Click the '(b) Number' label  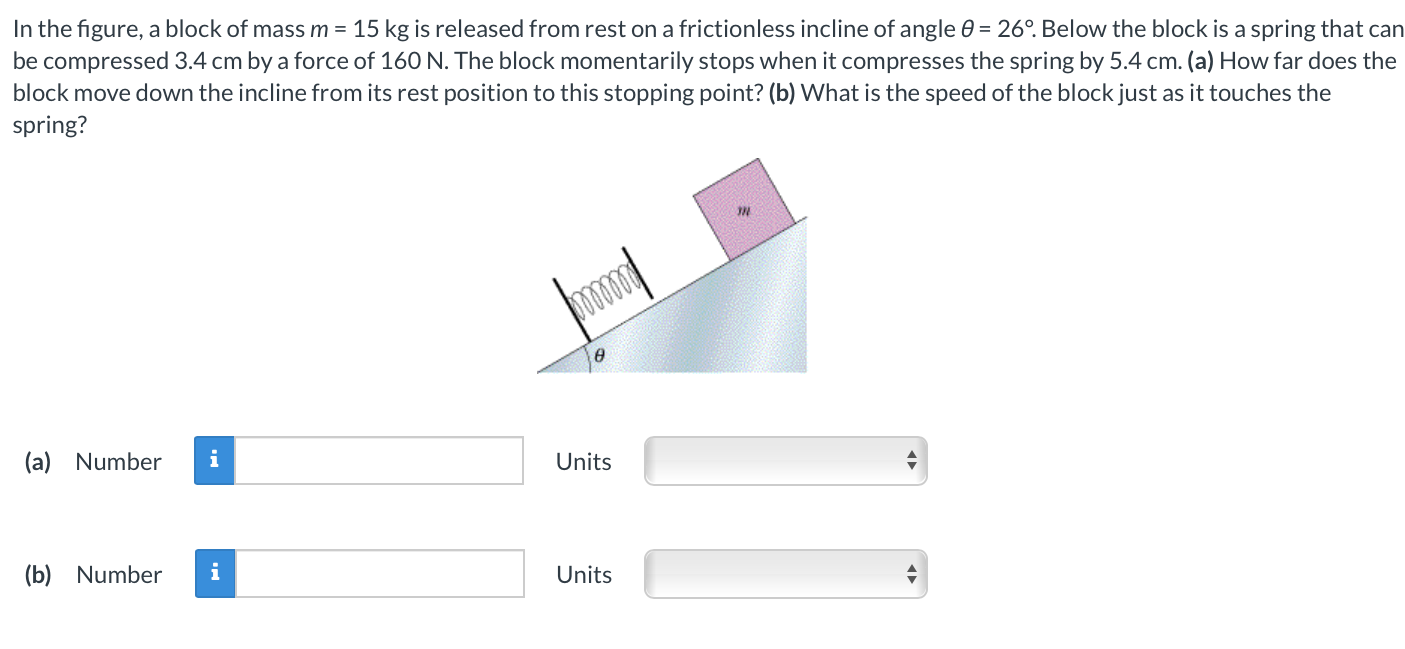coord(95,574)
